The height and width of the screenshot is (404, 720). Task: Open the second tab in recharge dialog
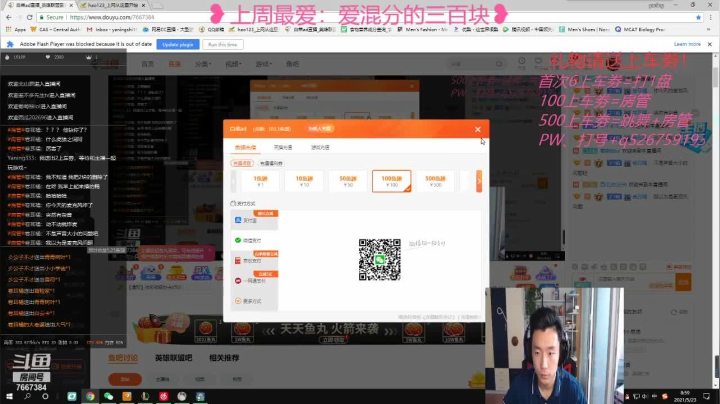coord(283,147)
